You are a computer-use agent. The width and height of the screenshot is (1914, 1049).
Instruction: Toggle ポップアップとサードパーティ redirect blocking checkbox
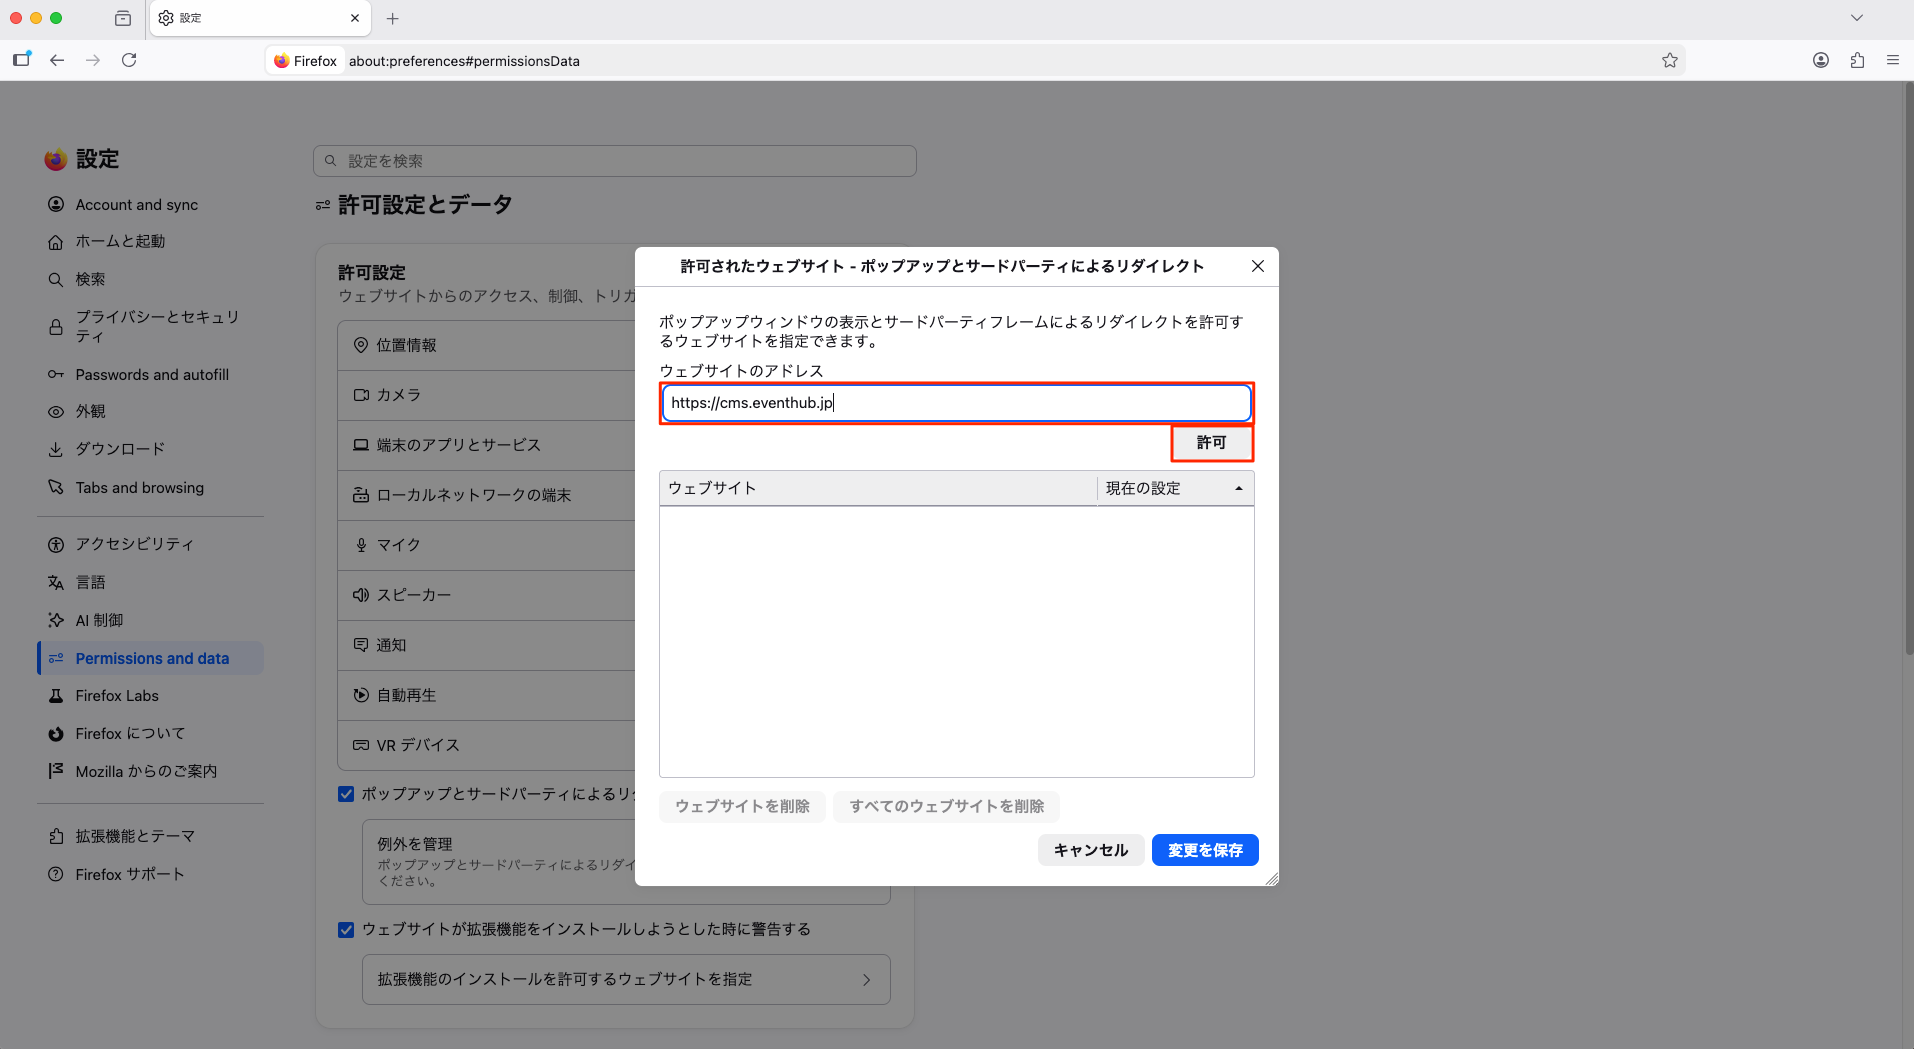pyautogui.click(x=346, y=794)
